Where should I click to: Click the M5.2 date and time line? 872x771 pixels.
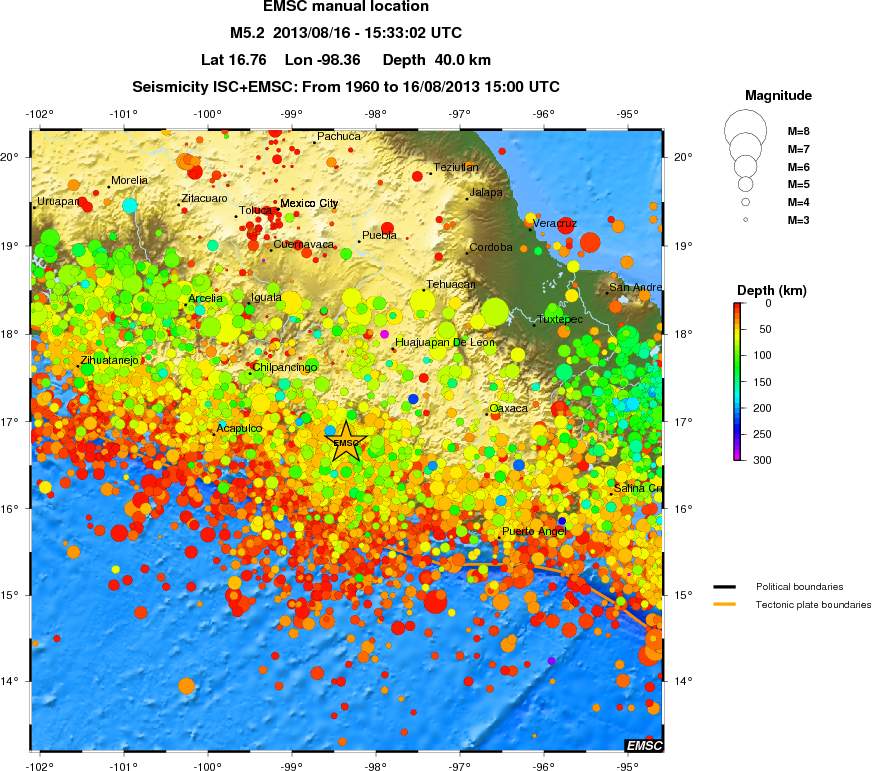pyautogui.click(x=346, y=33)
